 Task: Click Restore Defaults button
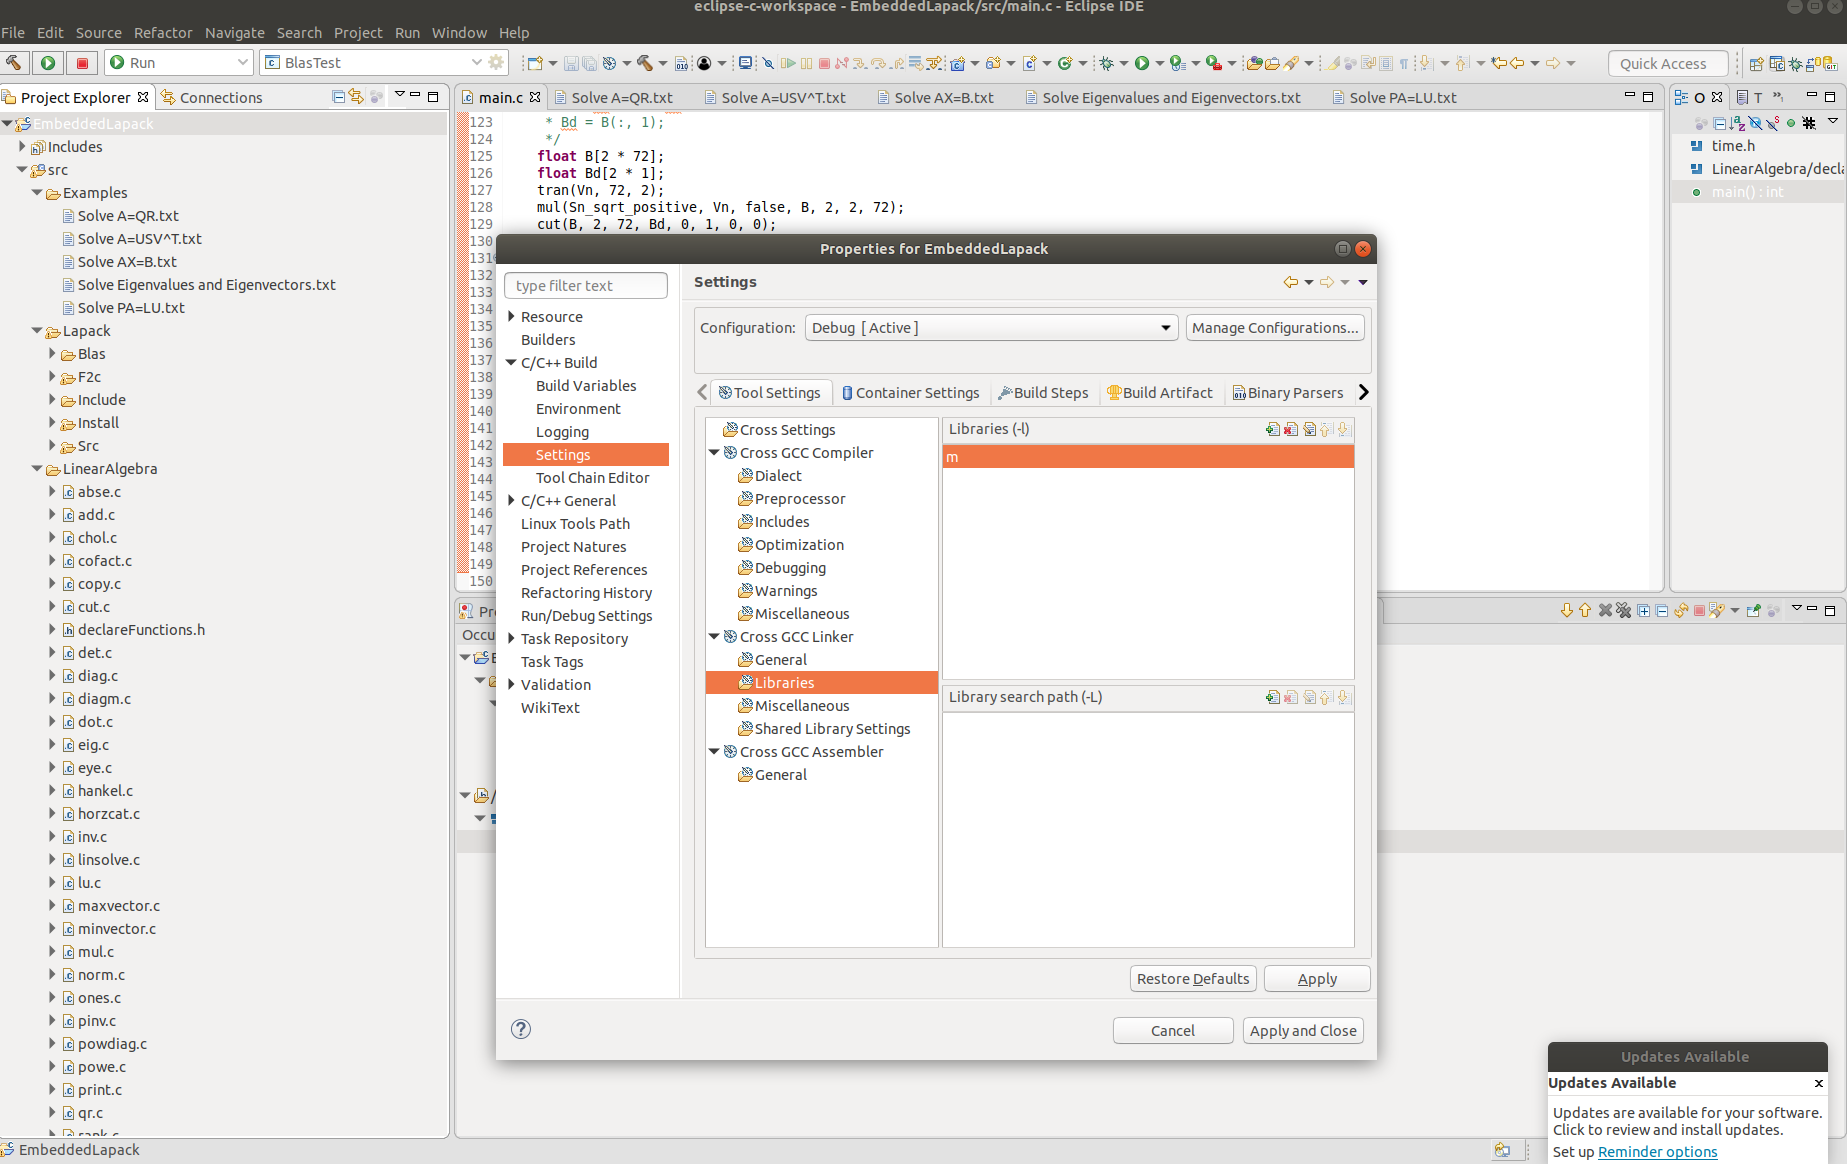point(1193,979)
